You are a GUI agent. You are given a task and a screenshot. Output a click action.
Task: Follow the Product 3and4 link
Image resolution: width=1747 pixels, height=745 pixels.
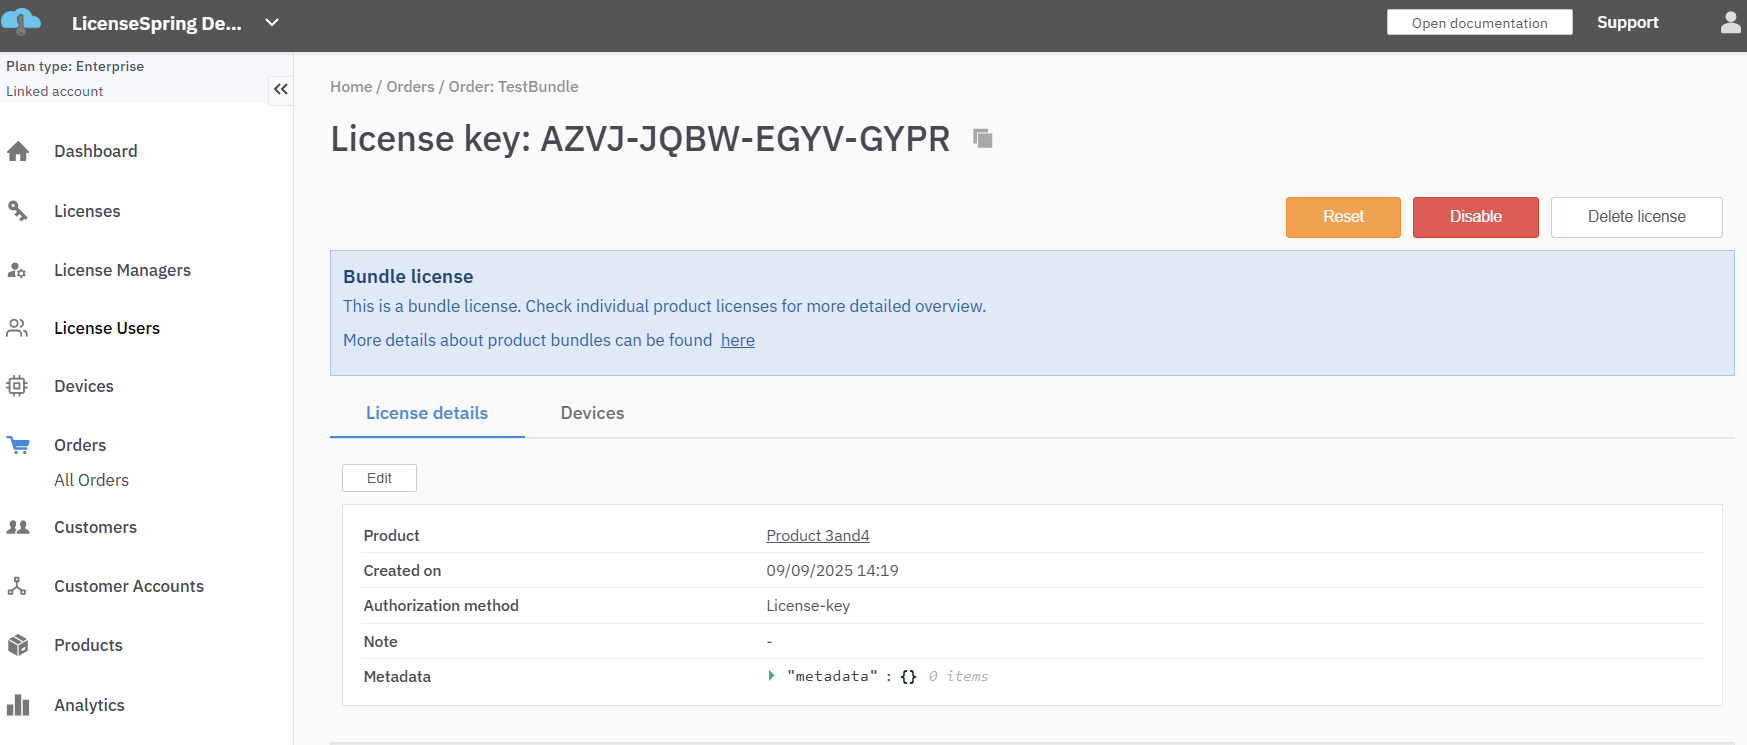817,536
